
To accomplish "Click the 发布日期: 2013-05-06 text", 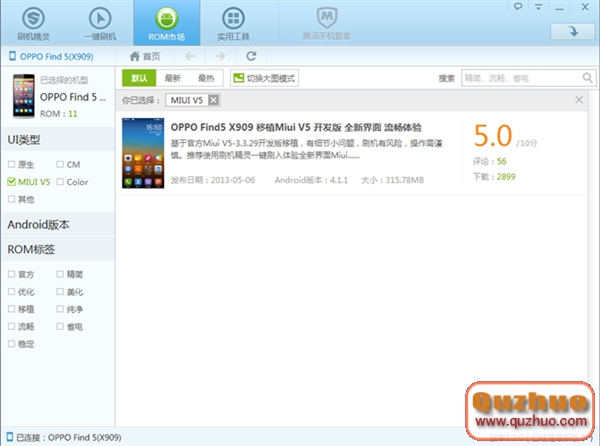I will pos(213,180).
